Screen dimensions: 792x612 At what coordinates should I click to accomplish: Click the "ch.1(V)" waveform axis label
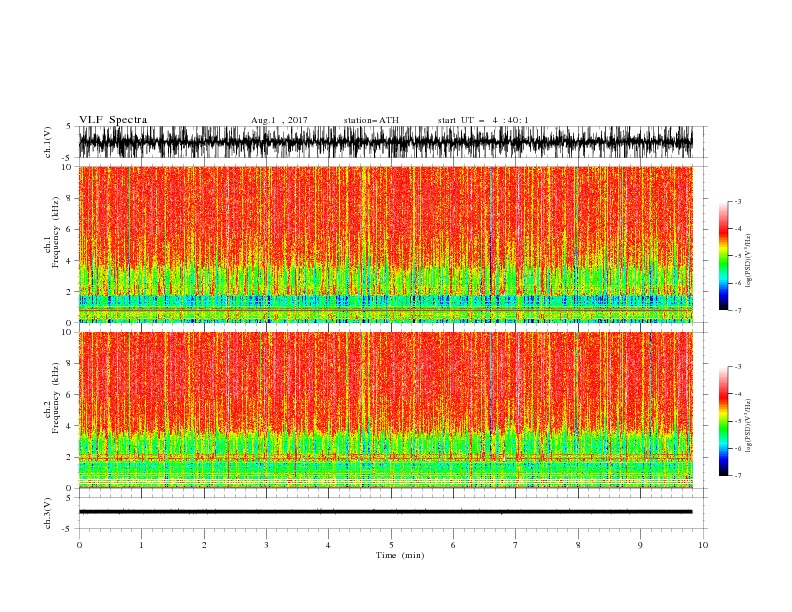(x=48, y=142)
